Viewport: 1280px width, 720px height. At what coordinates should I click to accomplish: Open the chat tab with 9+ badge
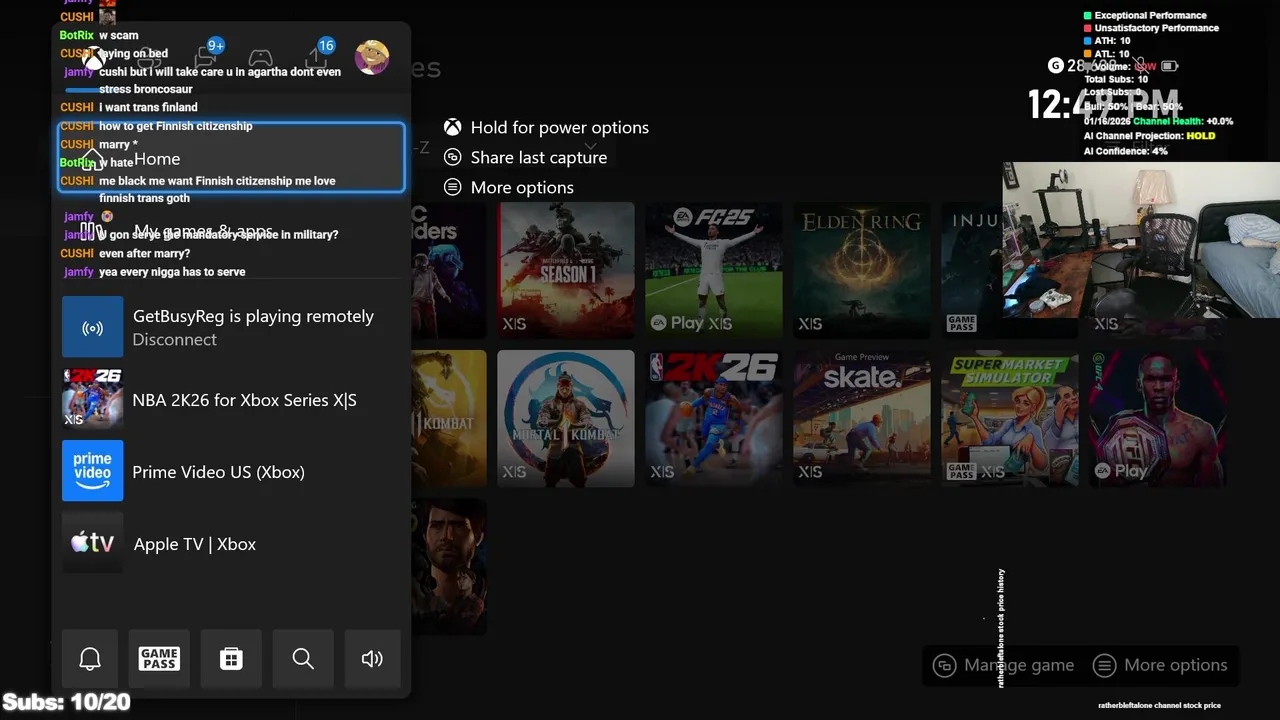[208, 56]
